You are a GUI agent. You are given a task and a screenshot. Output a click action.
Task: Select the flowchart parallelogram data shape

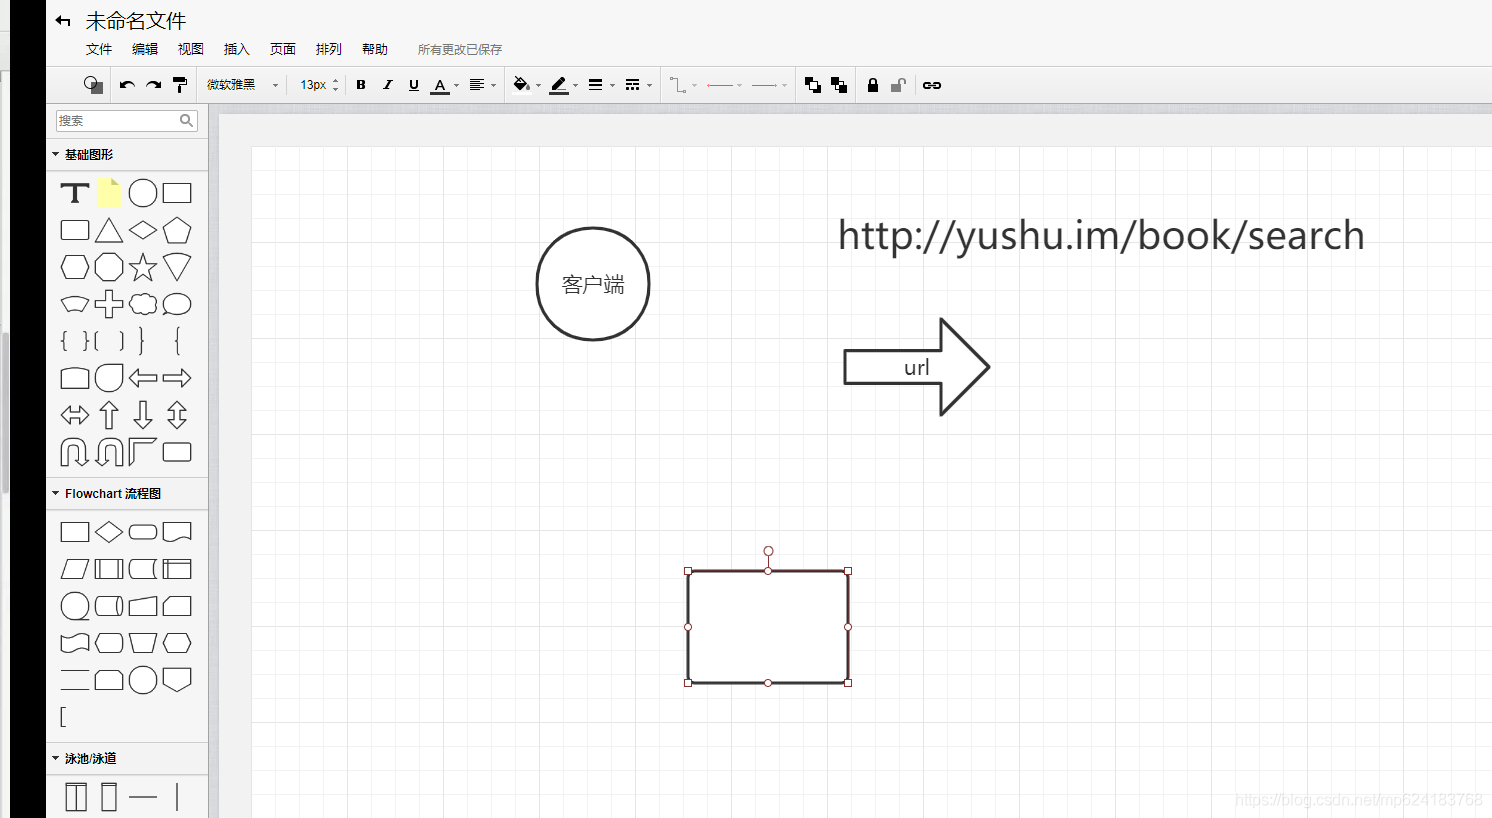pos(75,569)
